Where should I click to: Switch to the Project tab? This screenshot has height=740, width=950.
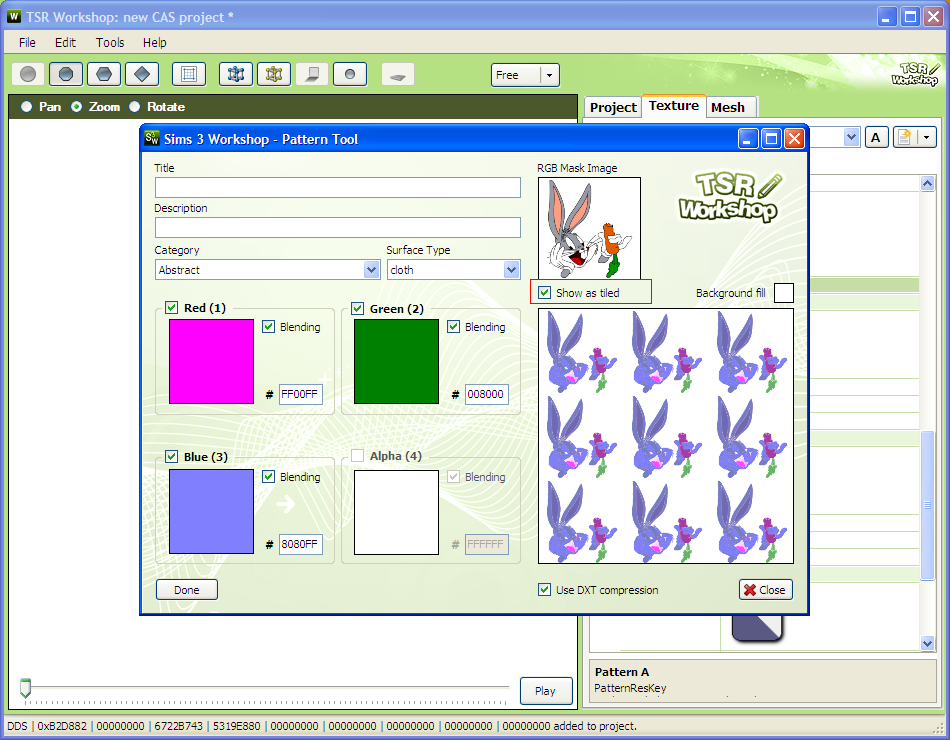(x=613, y=107)
